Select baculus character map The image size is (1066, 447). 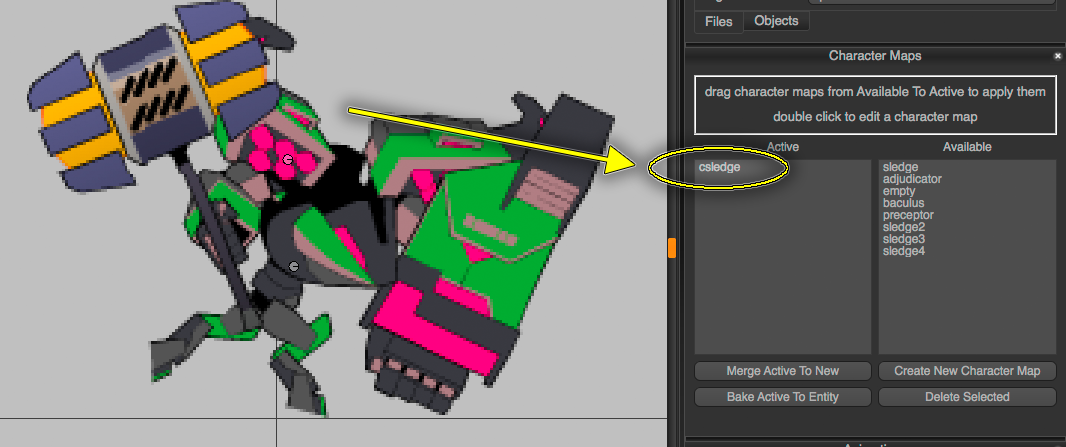tap(903, 203)
